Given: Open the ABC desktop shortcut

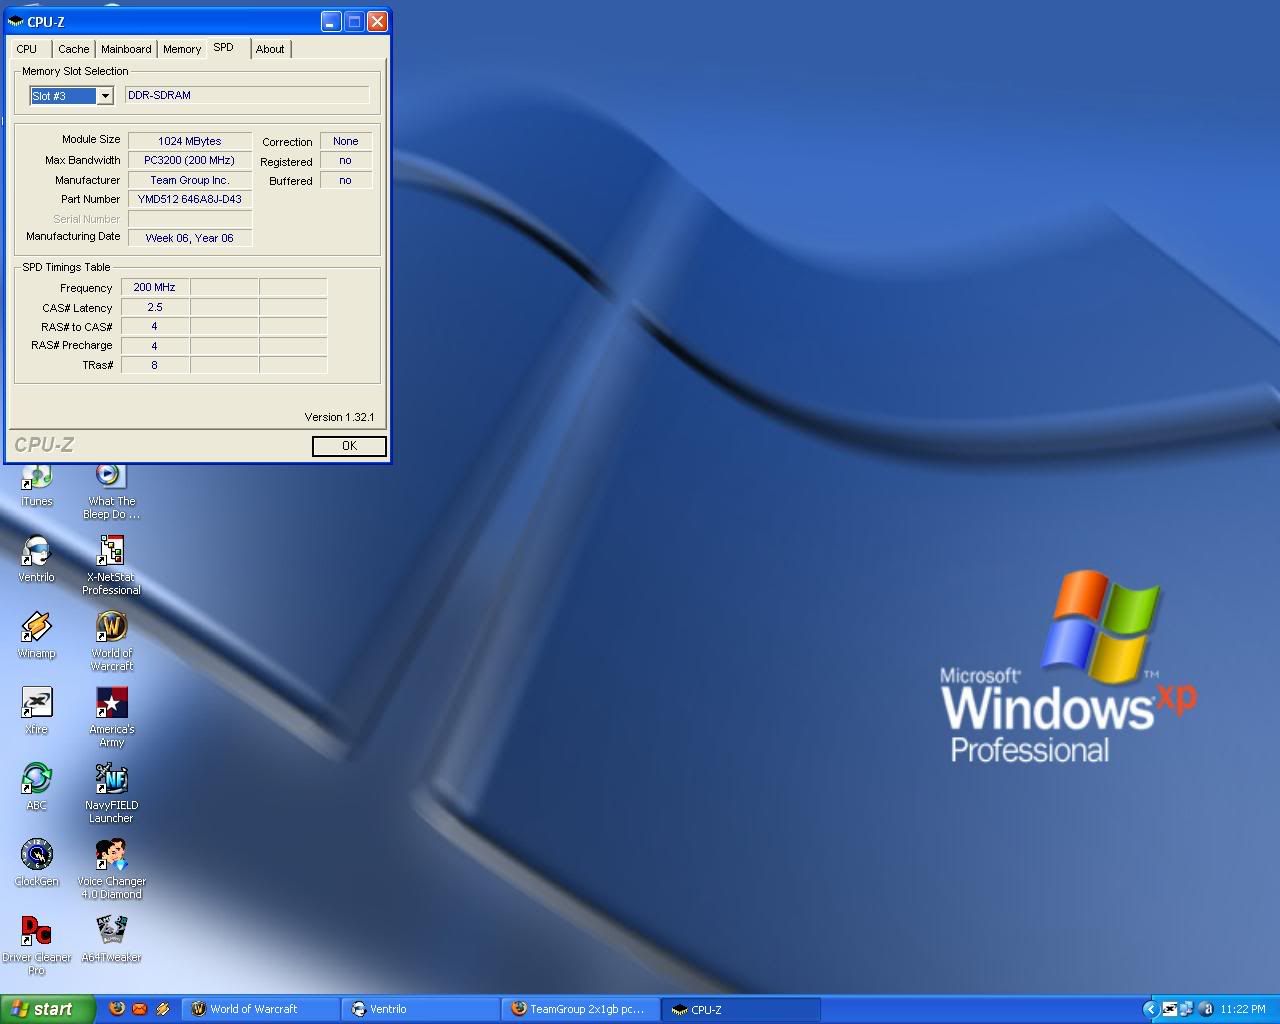Looking at the screenshot, I should (x=37, y=787).
